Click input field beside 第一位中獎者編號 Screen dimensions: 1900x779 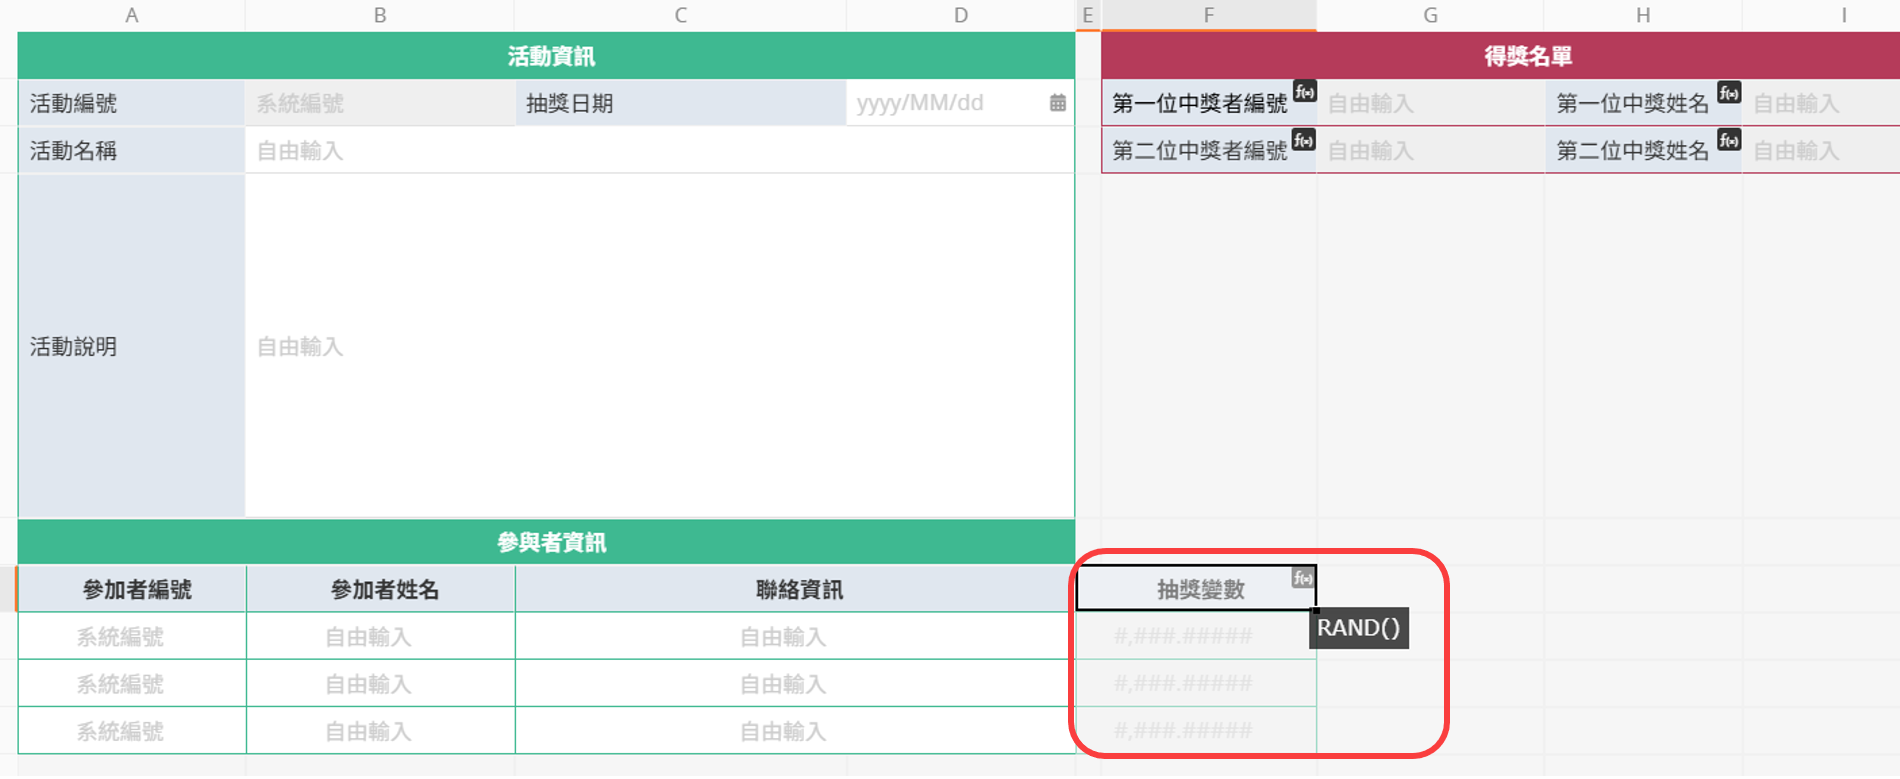coord(1430,103)
